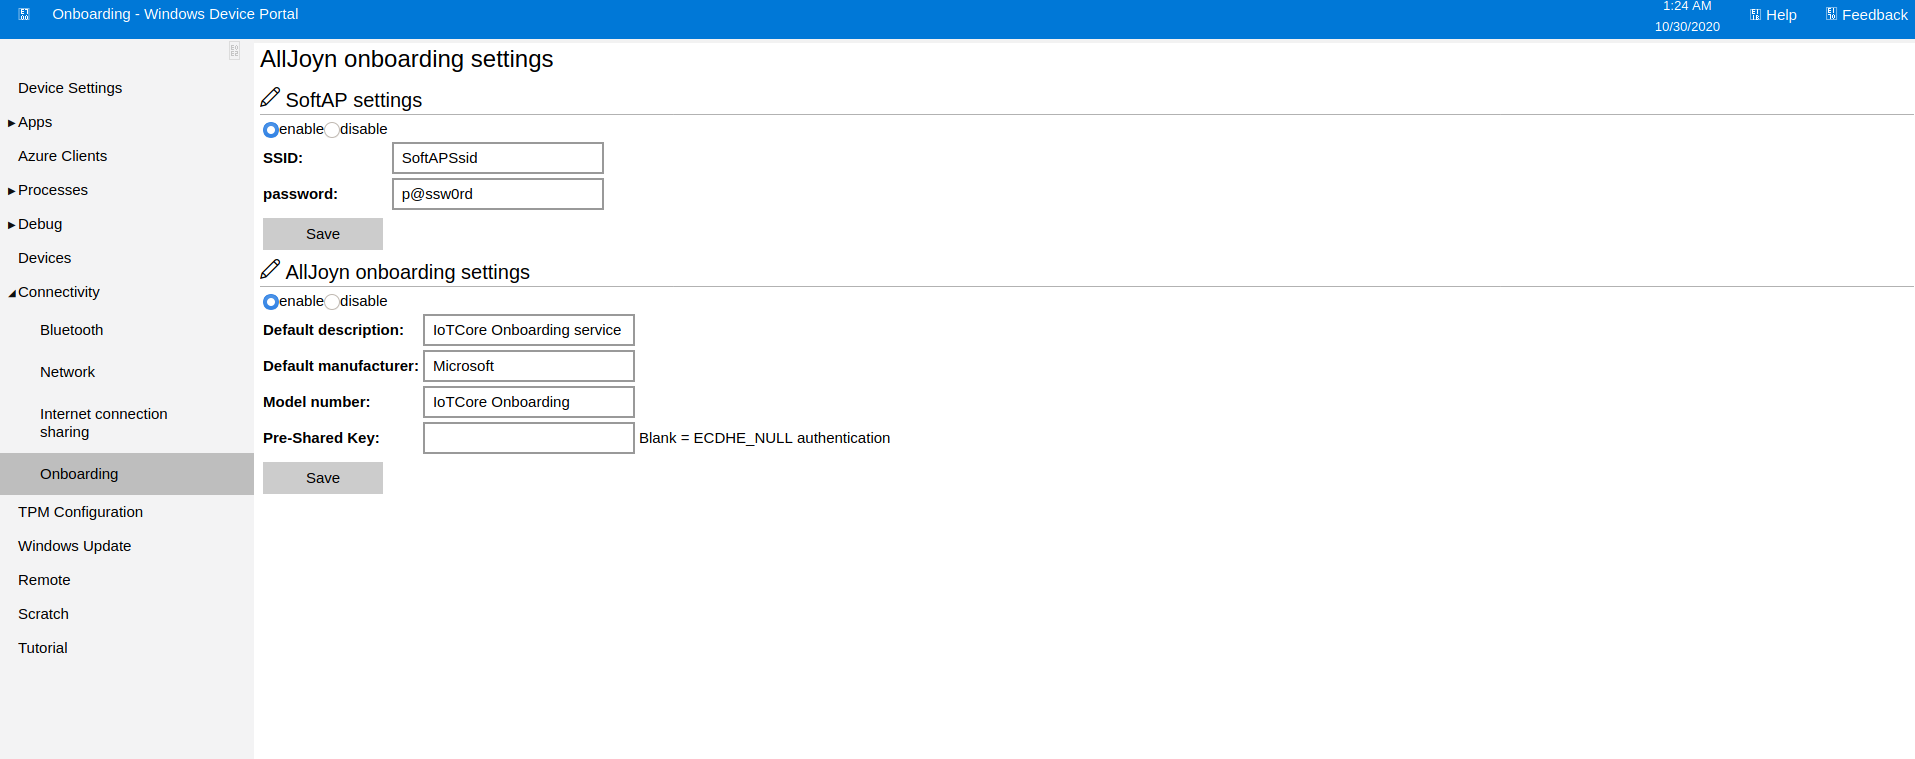Click the Pre-Shared Key input field
Image resolution: width=1915 pixels, height=759 pixels.
pyautogui.click(x=528, y=438)
